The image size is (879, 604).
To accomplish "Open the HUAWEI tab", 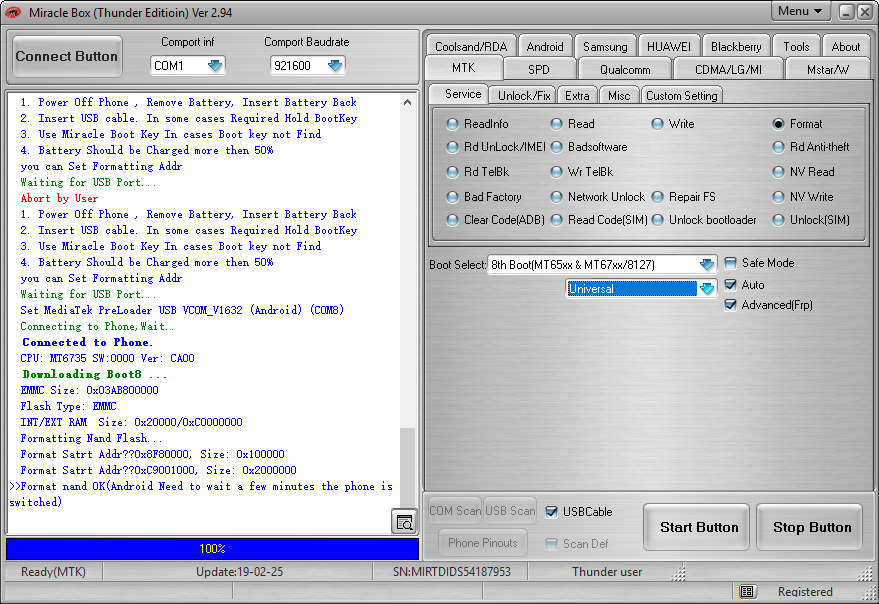I will [669, 46].
